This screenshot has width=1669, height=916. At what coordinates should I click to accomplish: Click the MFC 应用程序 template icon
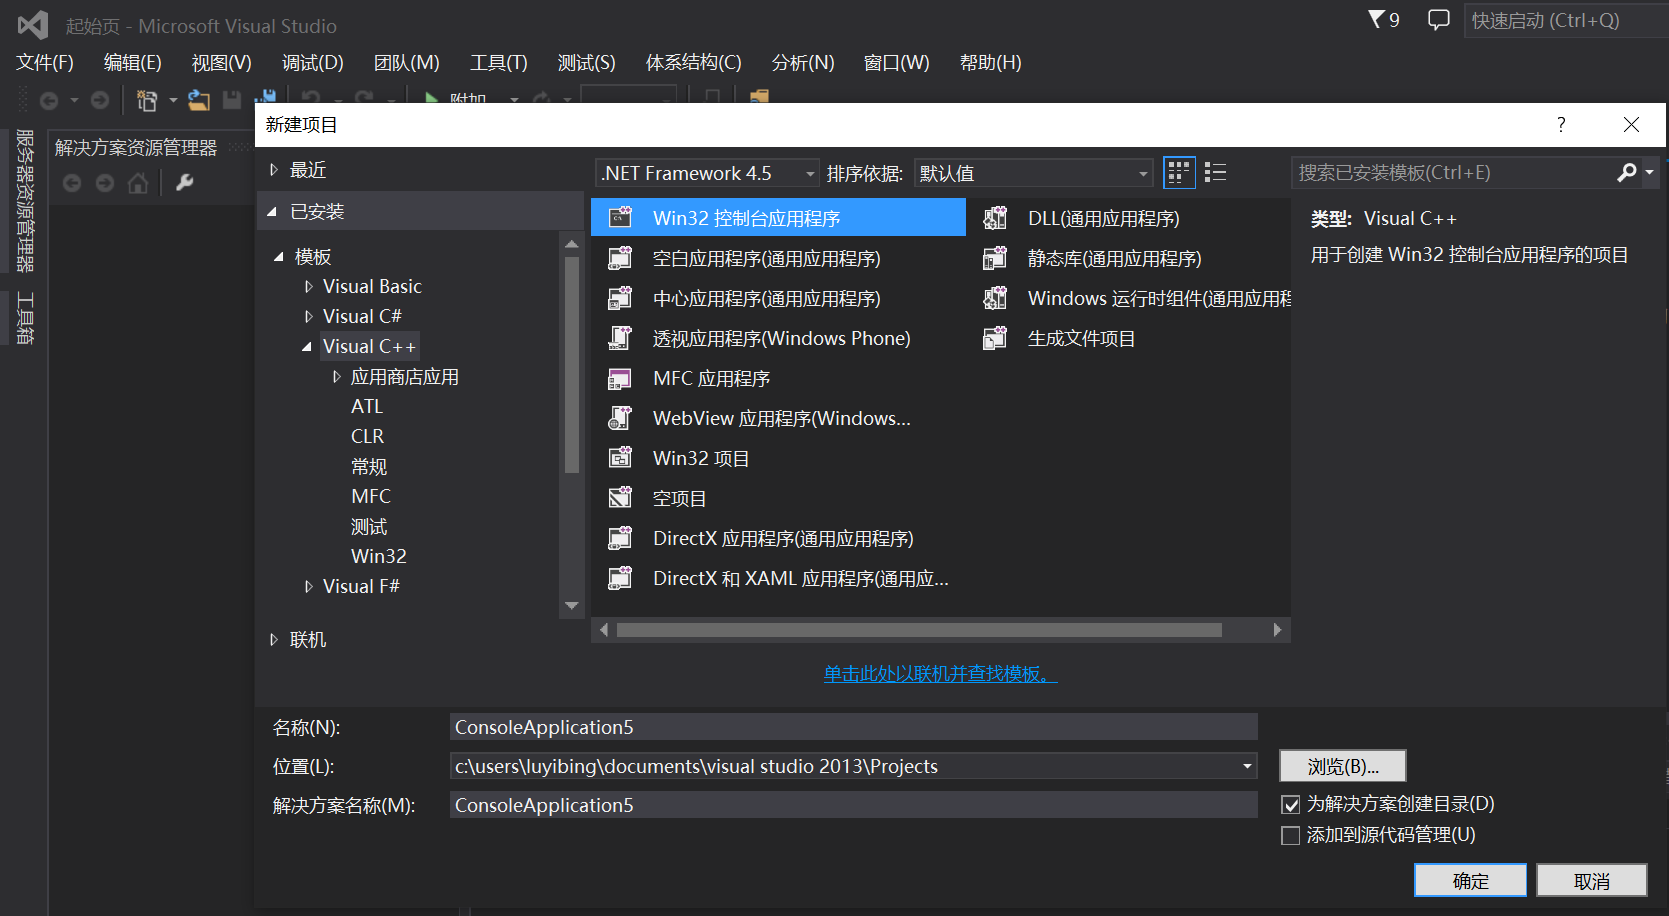pos(621,378)
